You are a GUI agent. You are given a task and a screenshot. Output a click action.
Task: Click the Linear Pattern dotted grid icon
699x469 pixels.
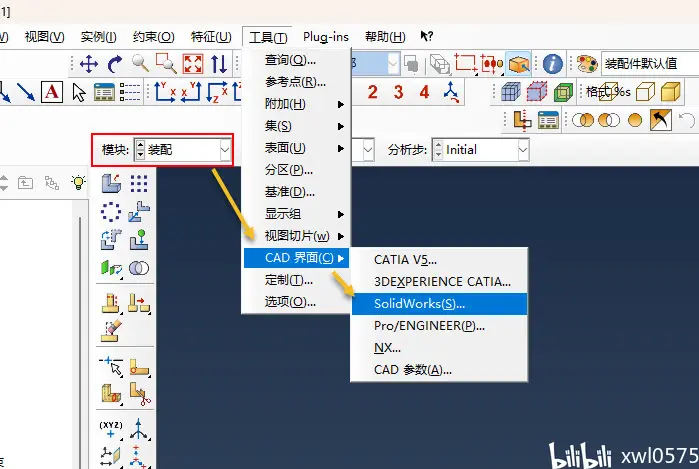(x=139, y=183)
